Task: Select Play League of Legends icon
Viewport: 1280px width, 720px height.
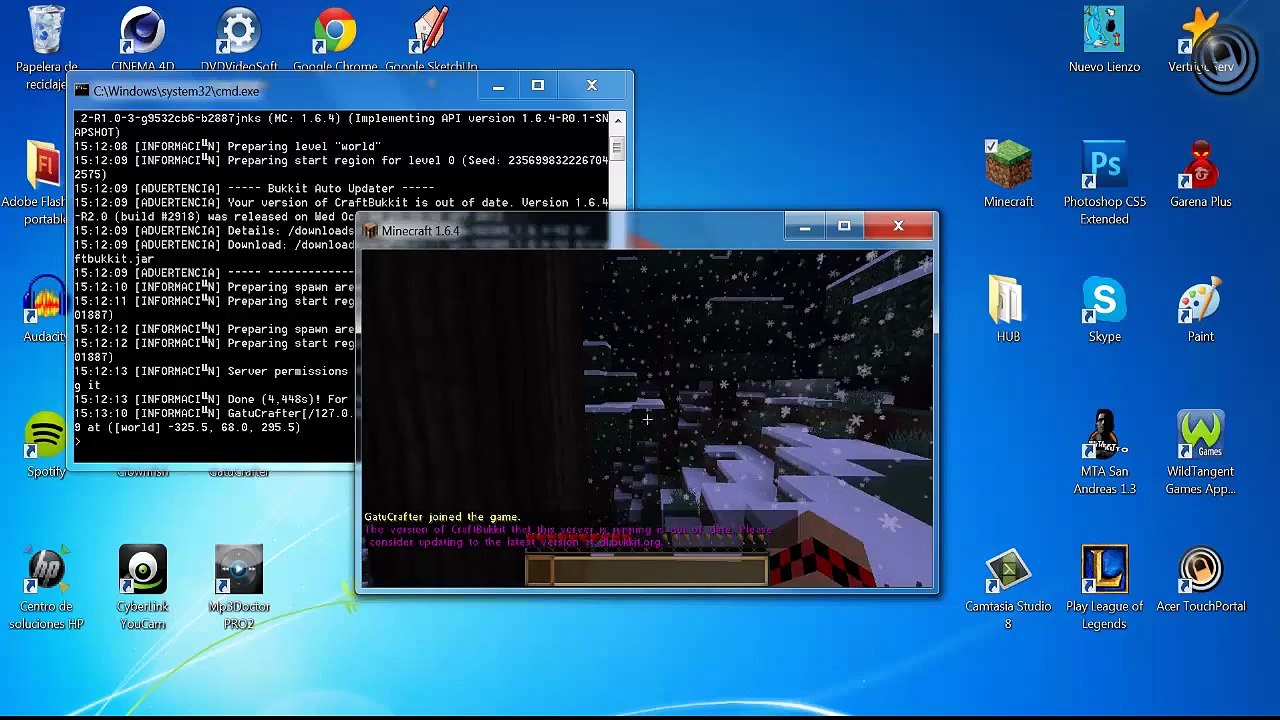Action: 1104,569
